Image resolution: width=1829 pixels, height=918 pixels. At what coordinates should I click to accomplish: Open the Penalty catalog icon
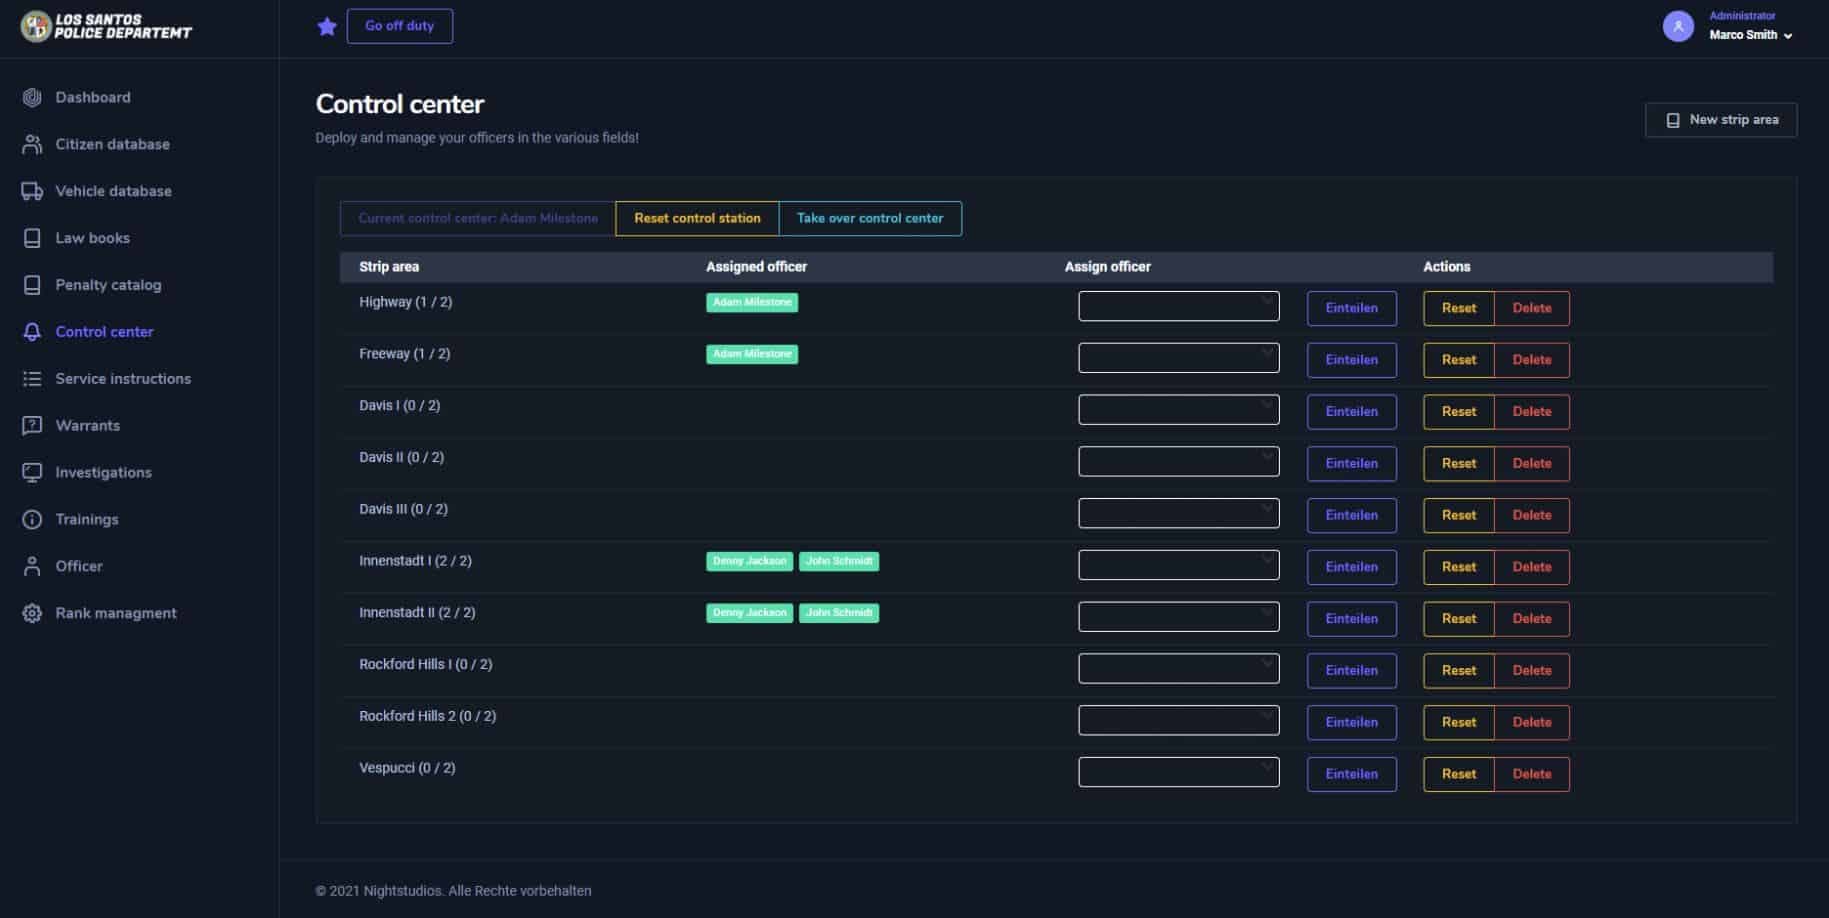[30, 284]
